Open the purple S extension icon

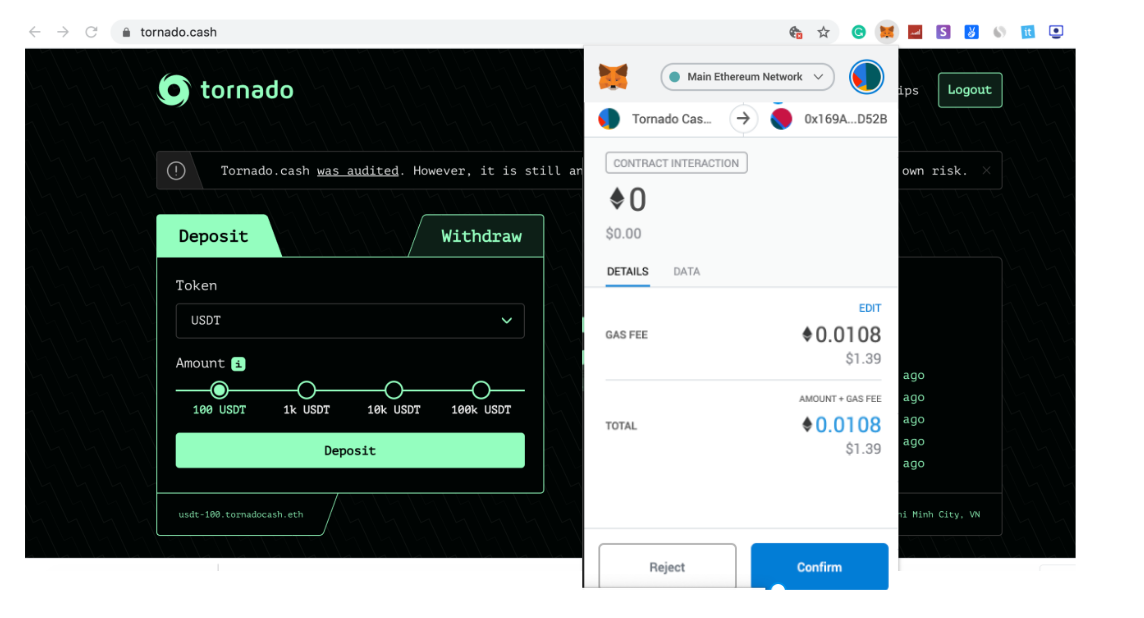click(943, 32)
